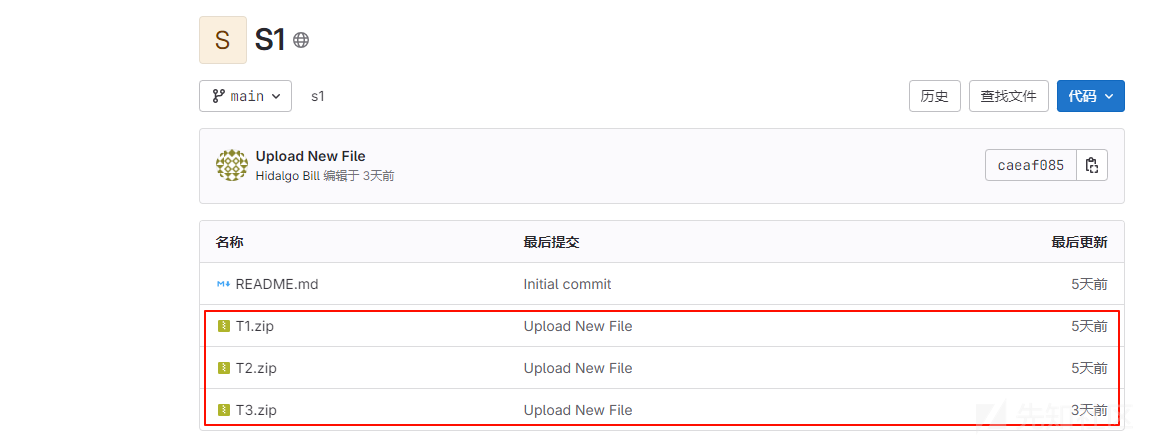Open the T3.zip file link
This screenshot has height=438, width=1150.
pyautogui.click(x=256, y=409)
